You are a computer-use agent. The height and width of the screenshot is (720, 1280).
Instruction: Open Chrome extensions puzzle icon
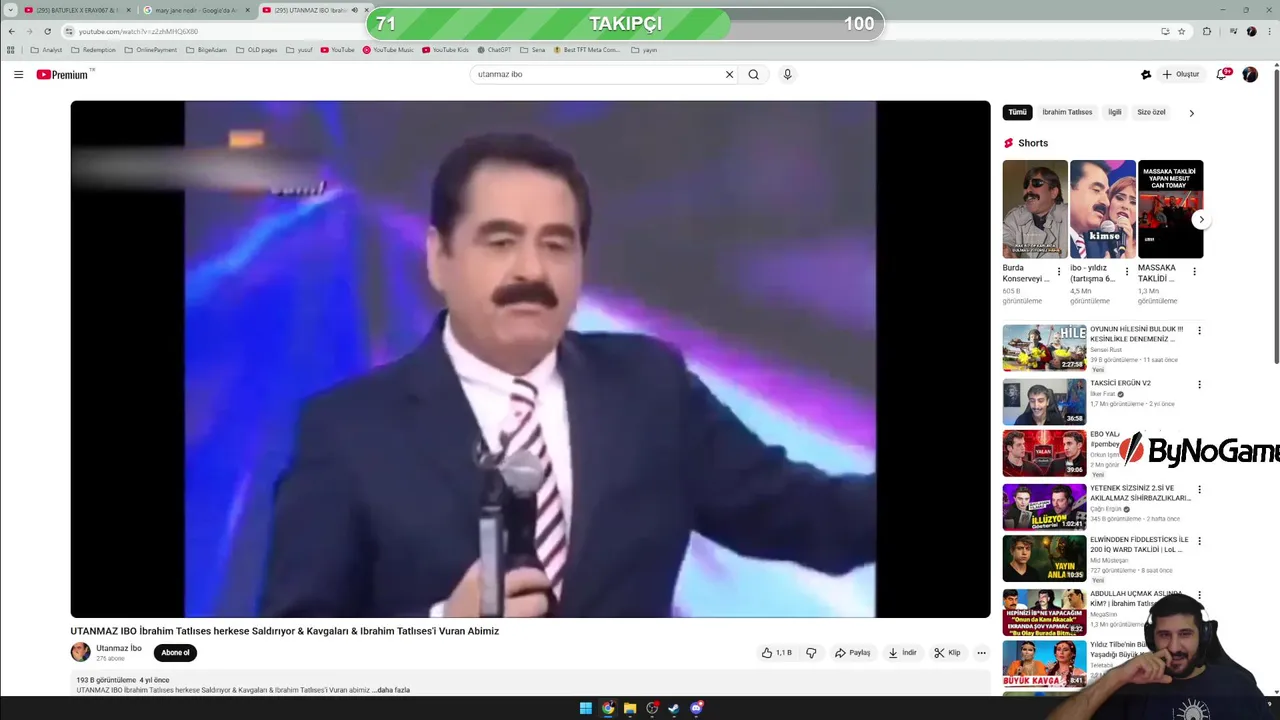[1207, 31]
